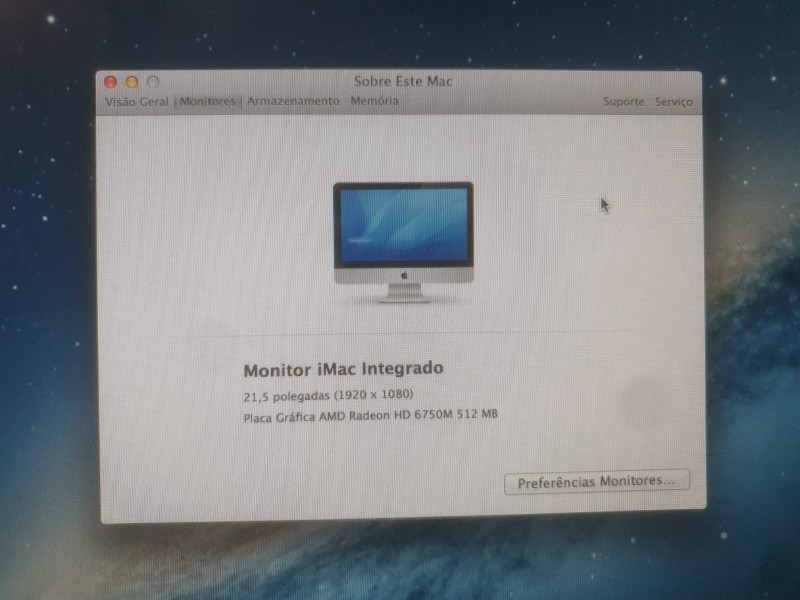
Task: Click the Sobre Este Mac window title
Action: (403, 81)
